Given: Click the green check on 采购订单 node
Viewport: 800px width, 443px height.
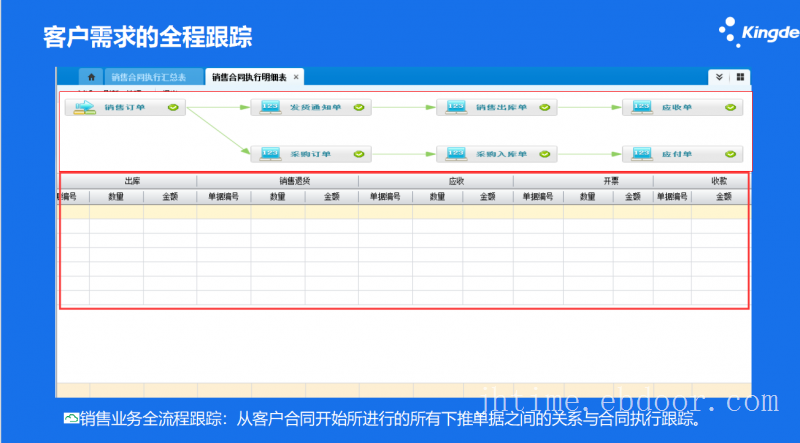Looking at the screenshot, I should pos(359,154).
